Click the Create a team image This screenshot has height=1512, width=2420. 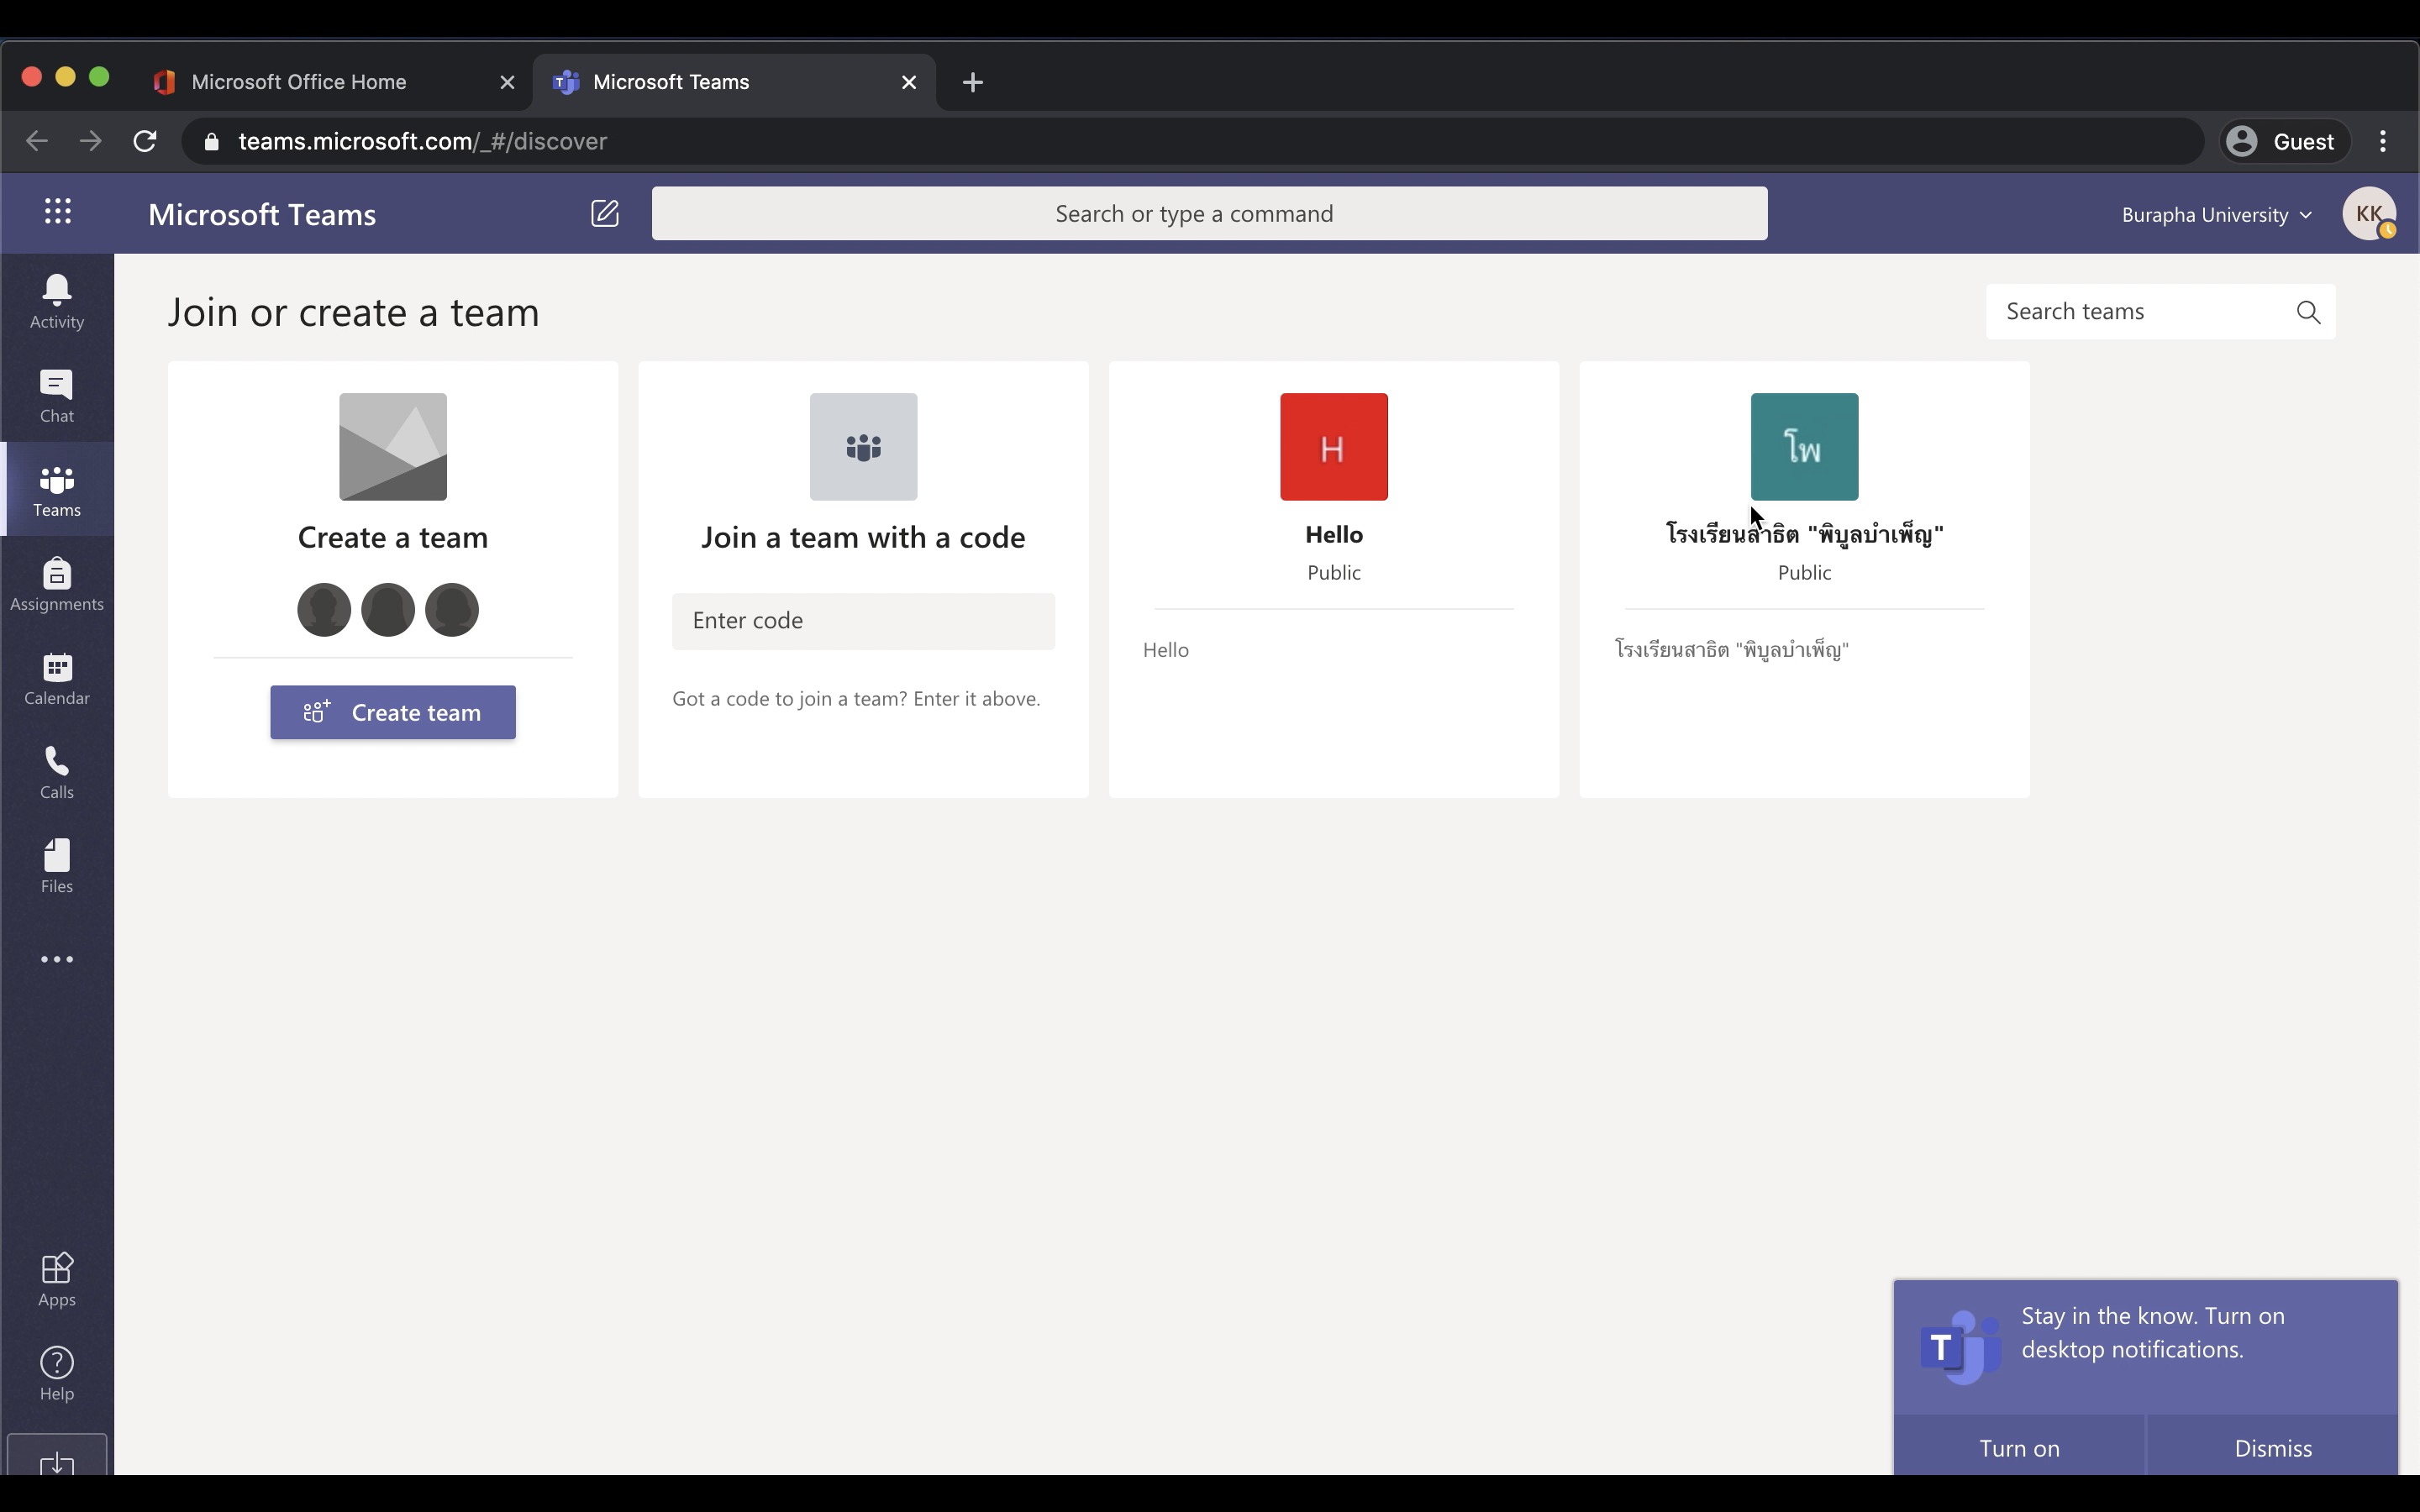tap(393, 447)
